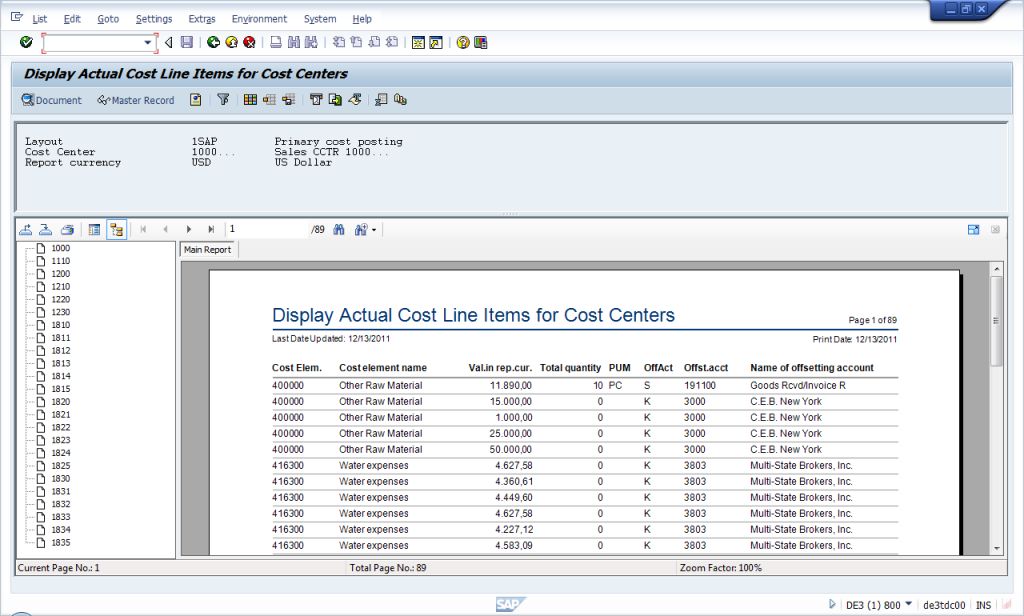Click the Save Layout icon

tap(289, 99)
